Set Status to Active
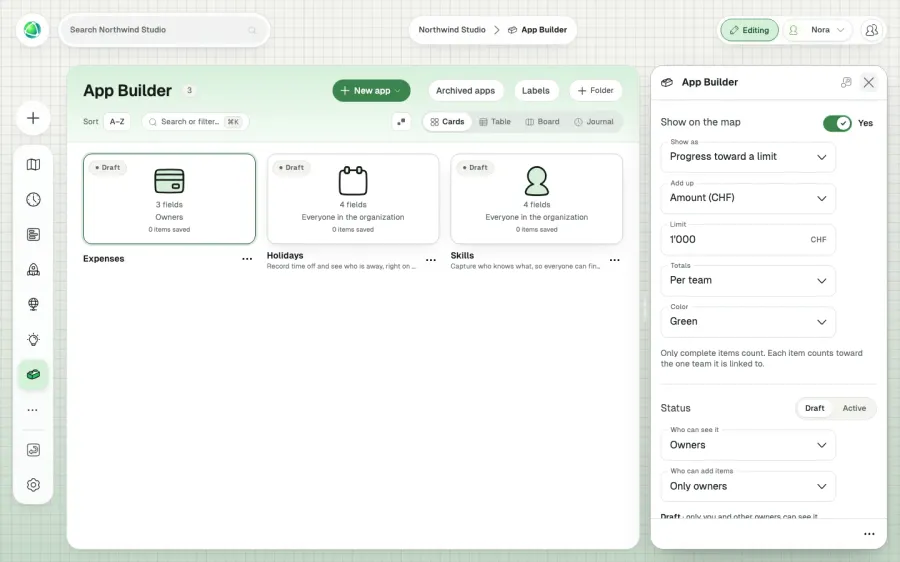Viewport: 900px width, 562px height. tap(854, 408)
